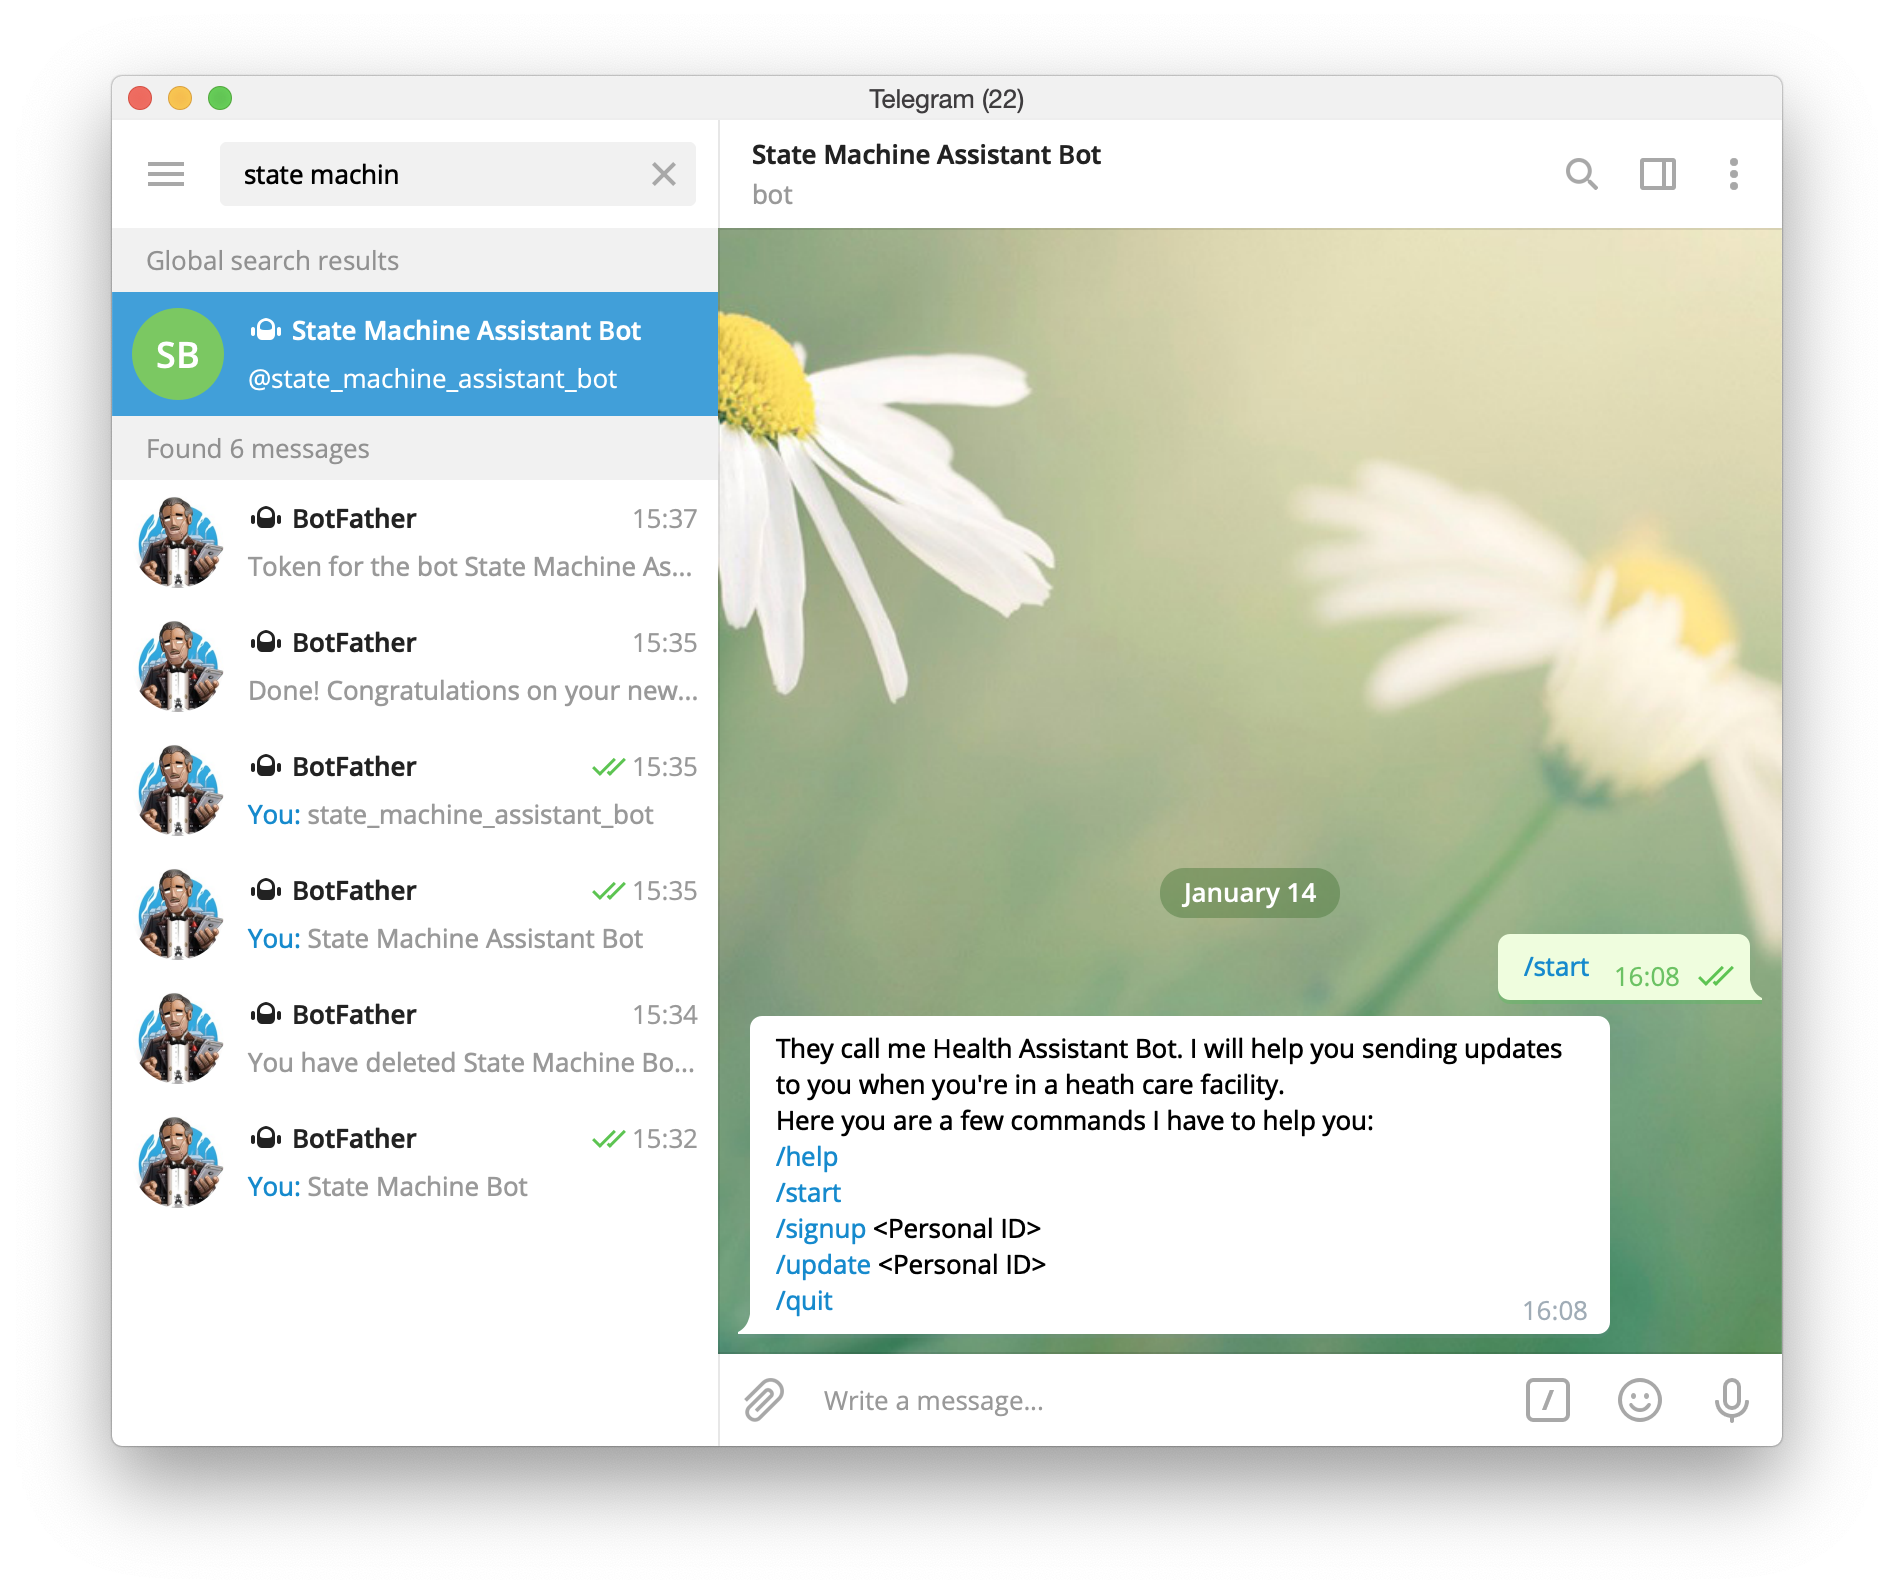Click the green SB avatar
This screenshot has width=1894, height=1594.
tap(178, 354)
